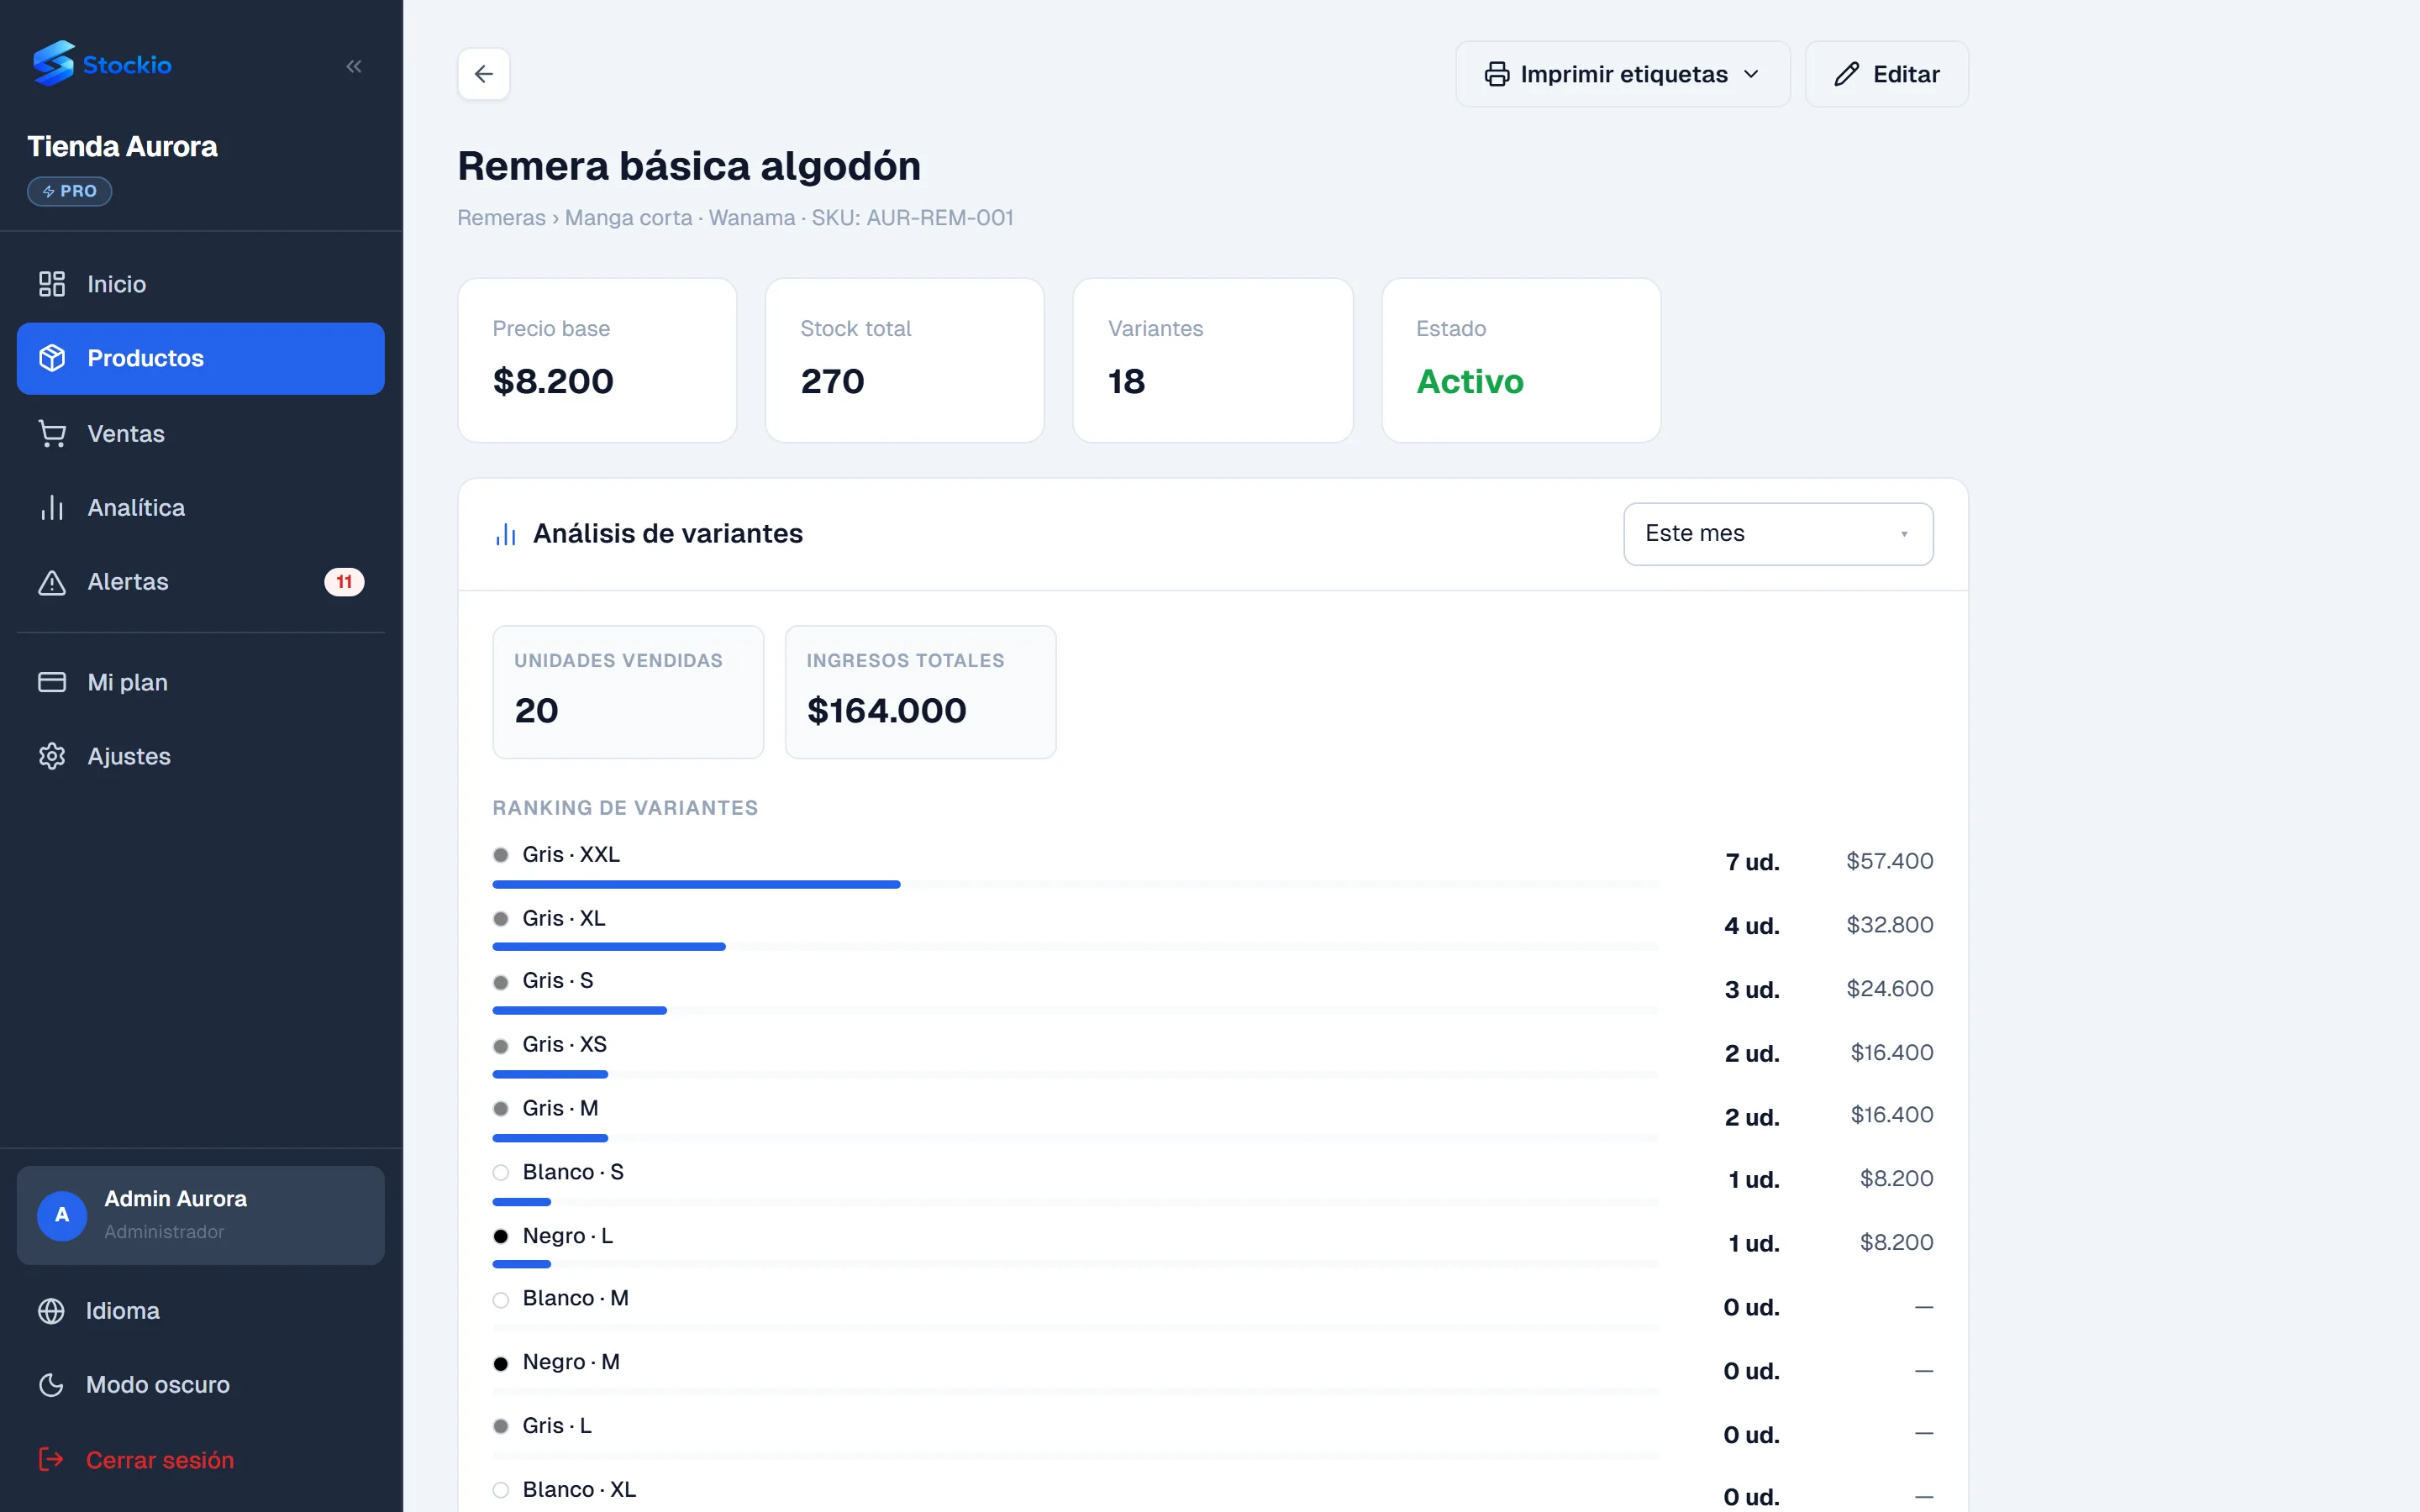
Task: Click the Editar button
Action: pos(1887,74)
